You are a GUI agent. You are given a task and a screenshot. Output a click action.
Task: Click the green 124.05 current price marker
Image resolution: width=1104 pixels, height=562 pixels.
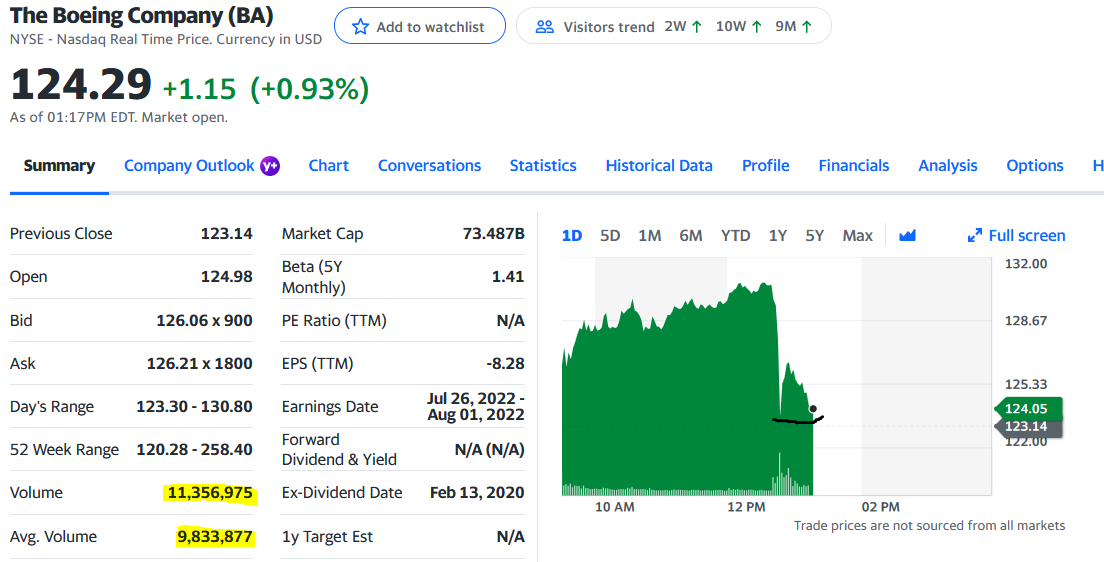(x=1028, y=408)
